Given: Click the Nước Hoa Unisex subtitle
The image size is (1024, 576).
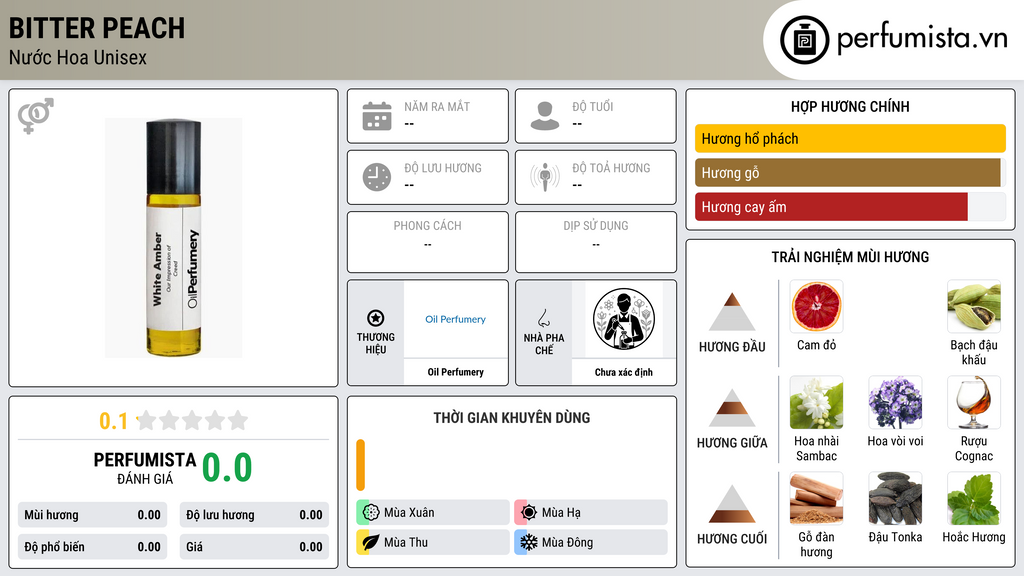Looking at the screenshot, I should pyautogui.click(x=78, y=57).
